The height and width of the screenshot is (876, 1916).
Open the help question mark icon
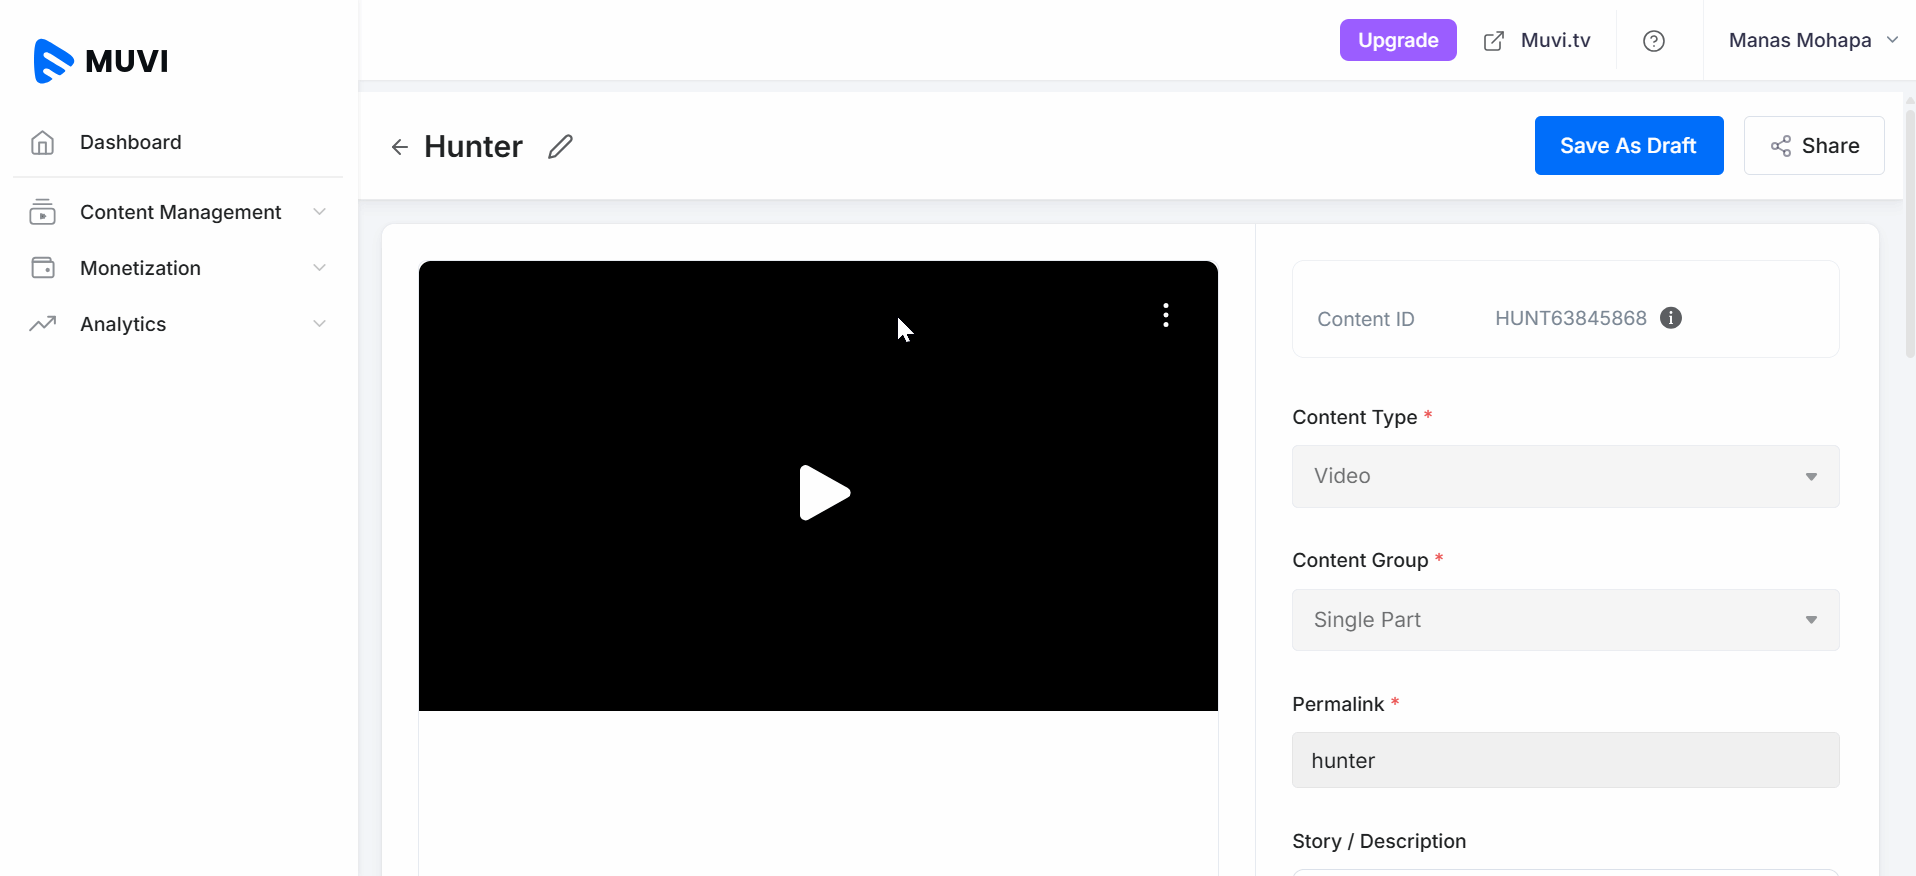coord(1653,41)
